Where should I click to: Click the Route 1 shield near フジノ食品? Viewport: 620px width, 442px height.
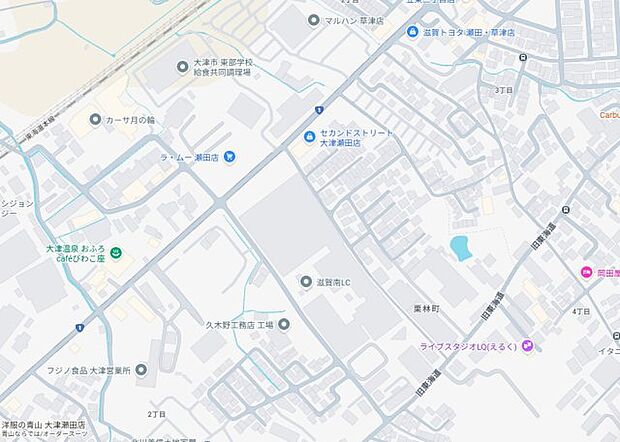point(80,327)
